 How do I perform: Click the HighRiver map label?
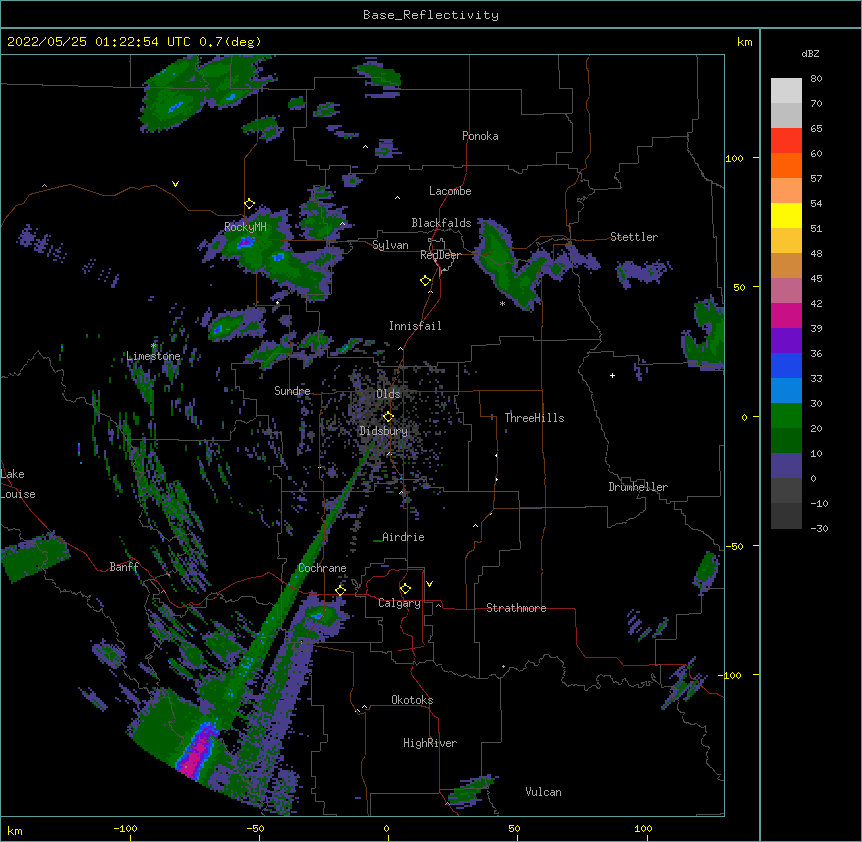coord(430,743)
